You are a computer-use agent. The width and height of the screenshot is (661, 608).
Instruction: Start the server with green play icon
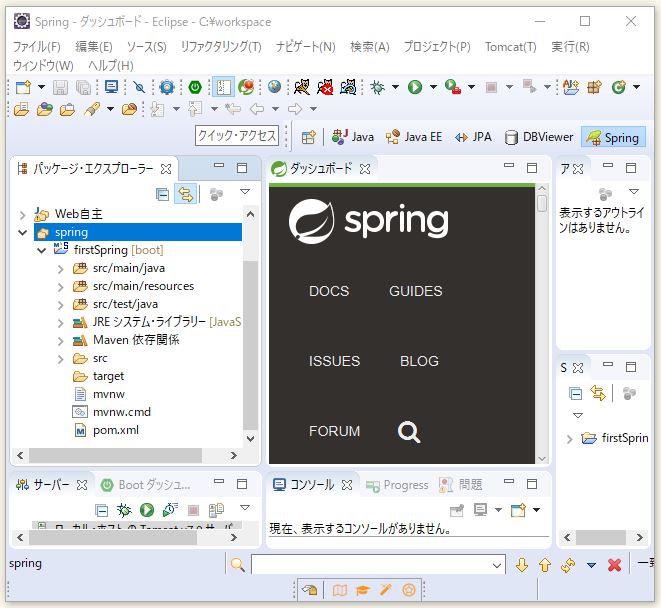pos(147,510)
